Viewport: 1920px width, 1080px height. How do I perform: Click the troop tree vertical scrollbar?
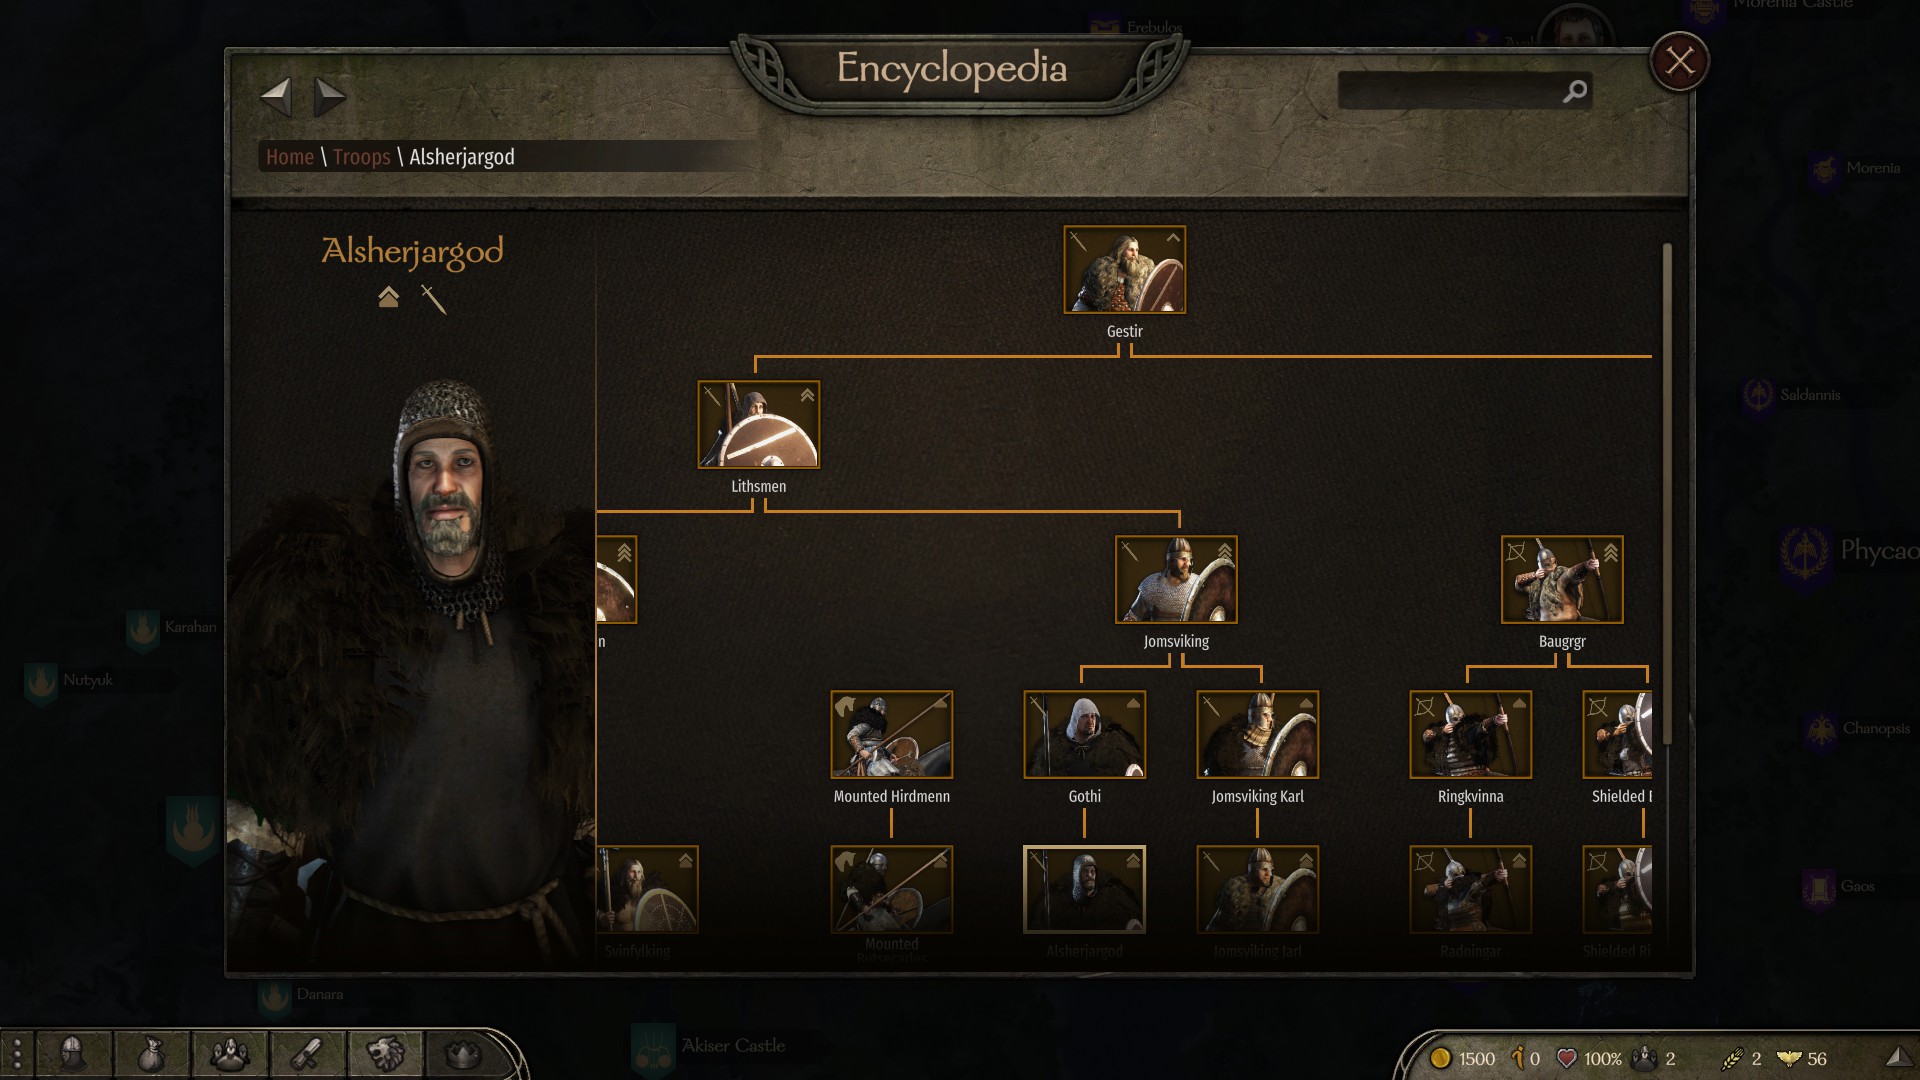1667,493
